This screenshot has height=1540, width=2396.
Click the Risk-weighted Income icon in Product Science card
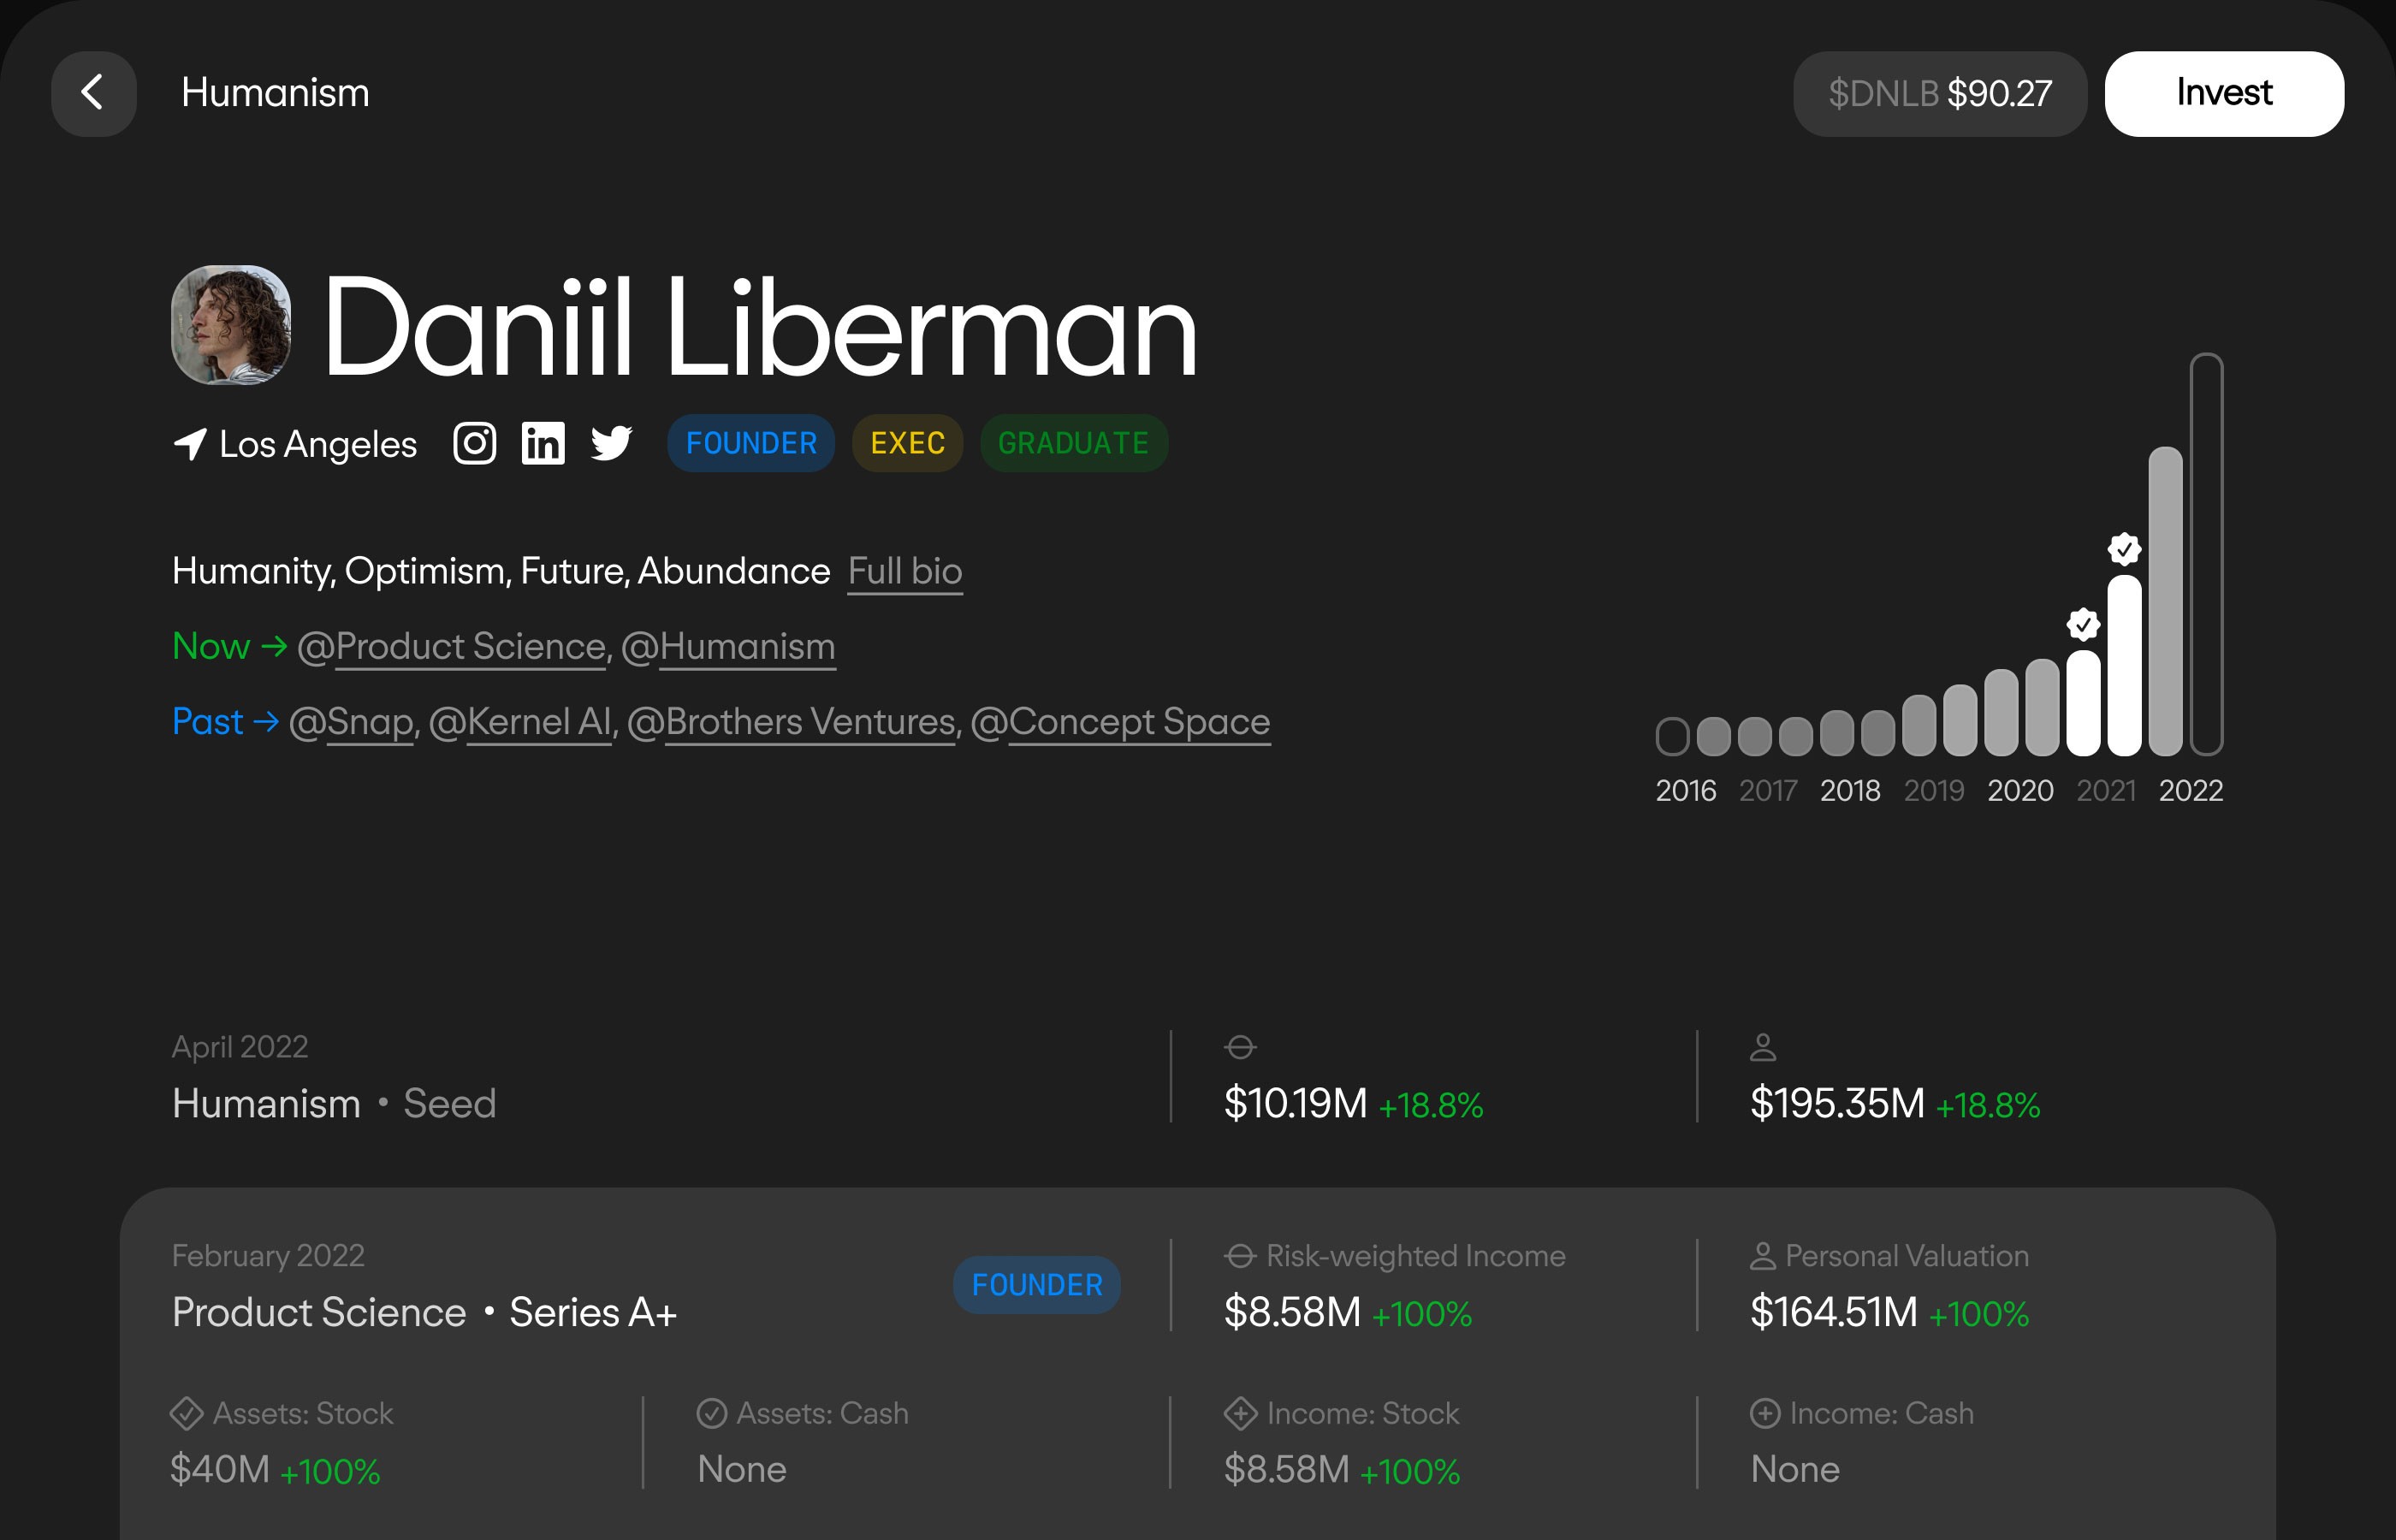(1240, 1256)
